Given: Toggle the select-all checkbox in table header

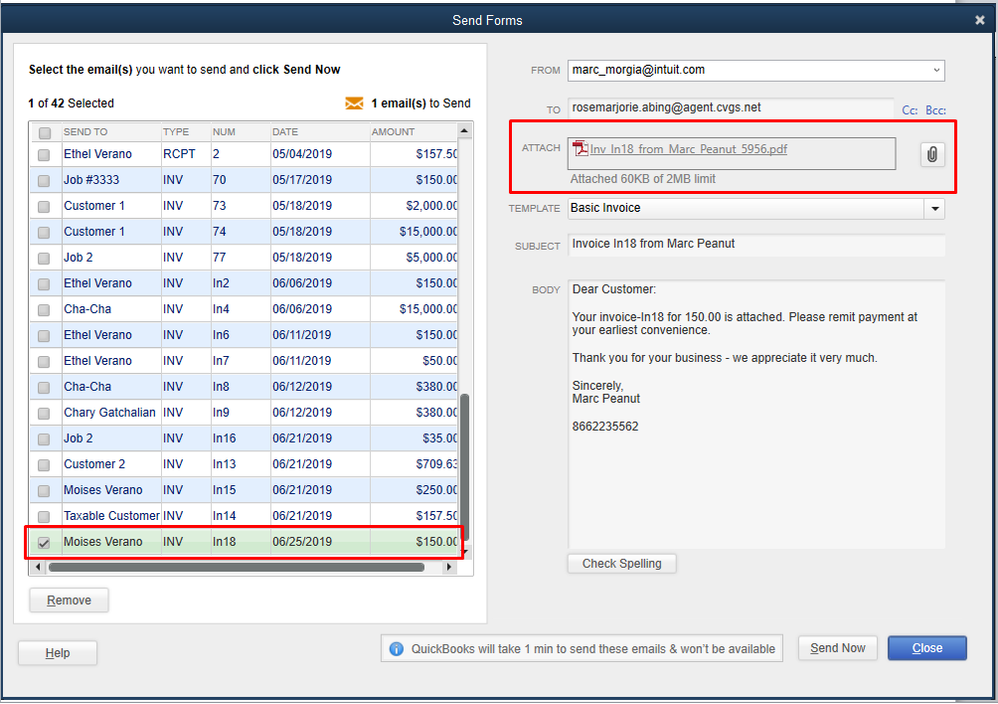Looking at the screenshot, I should 44,132.
